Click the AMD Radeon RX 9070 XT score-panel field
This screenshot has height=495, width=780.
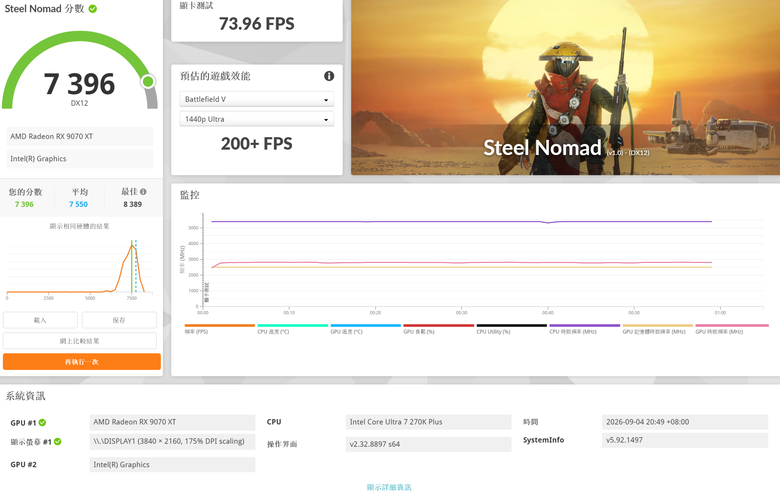pyautogui.click(x=80, y=136)
